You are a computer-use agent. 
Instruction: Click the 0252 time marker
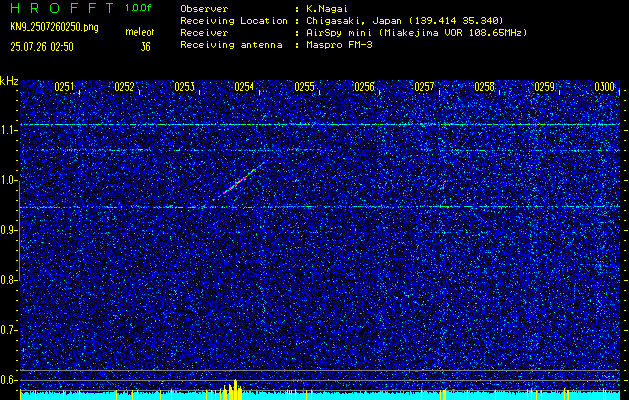click(124, 87)
